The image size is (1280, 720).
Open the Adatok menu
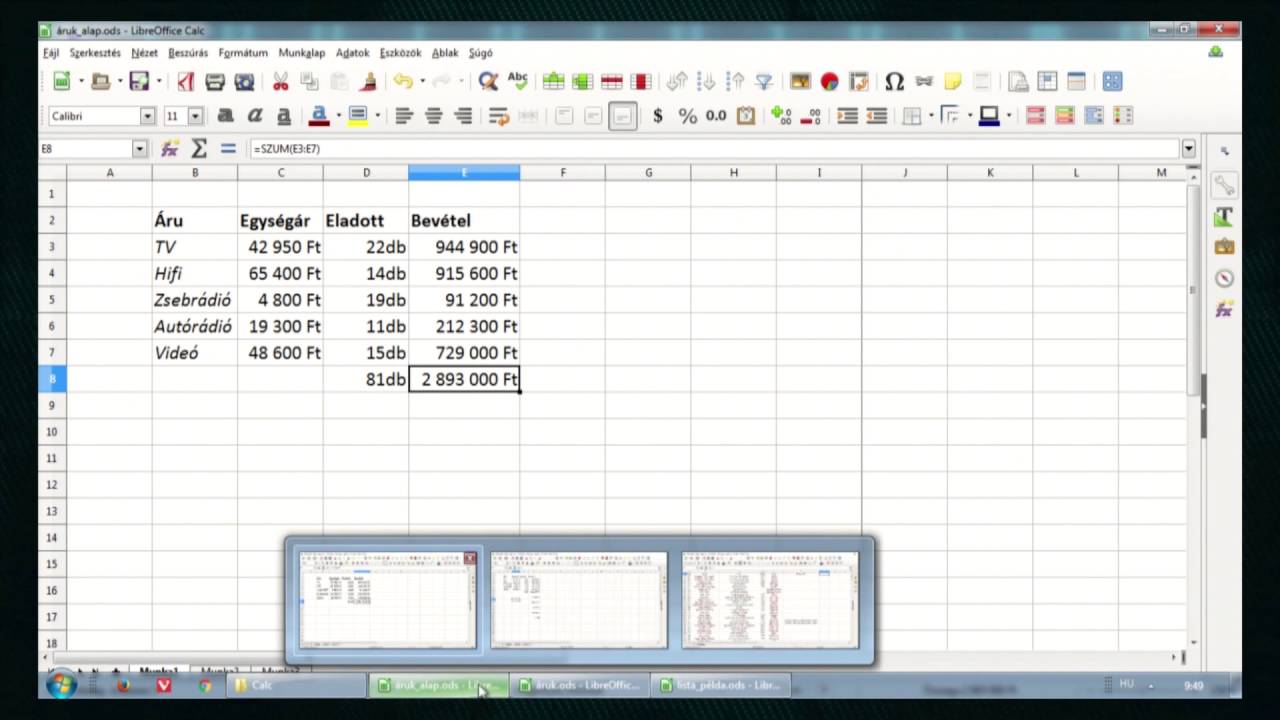click(x=352, y=53)
